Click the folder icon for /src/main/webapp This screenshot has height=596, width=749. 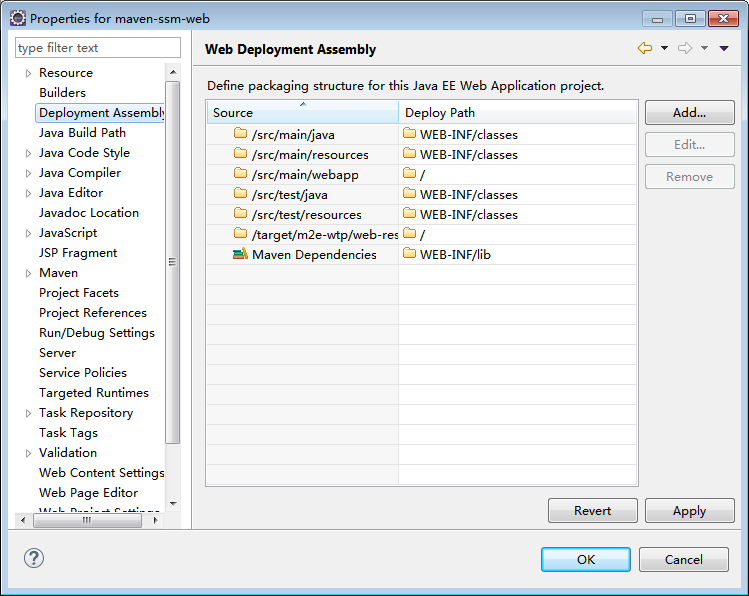pyautogui.click(x=240, y=173)
